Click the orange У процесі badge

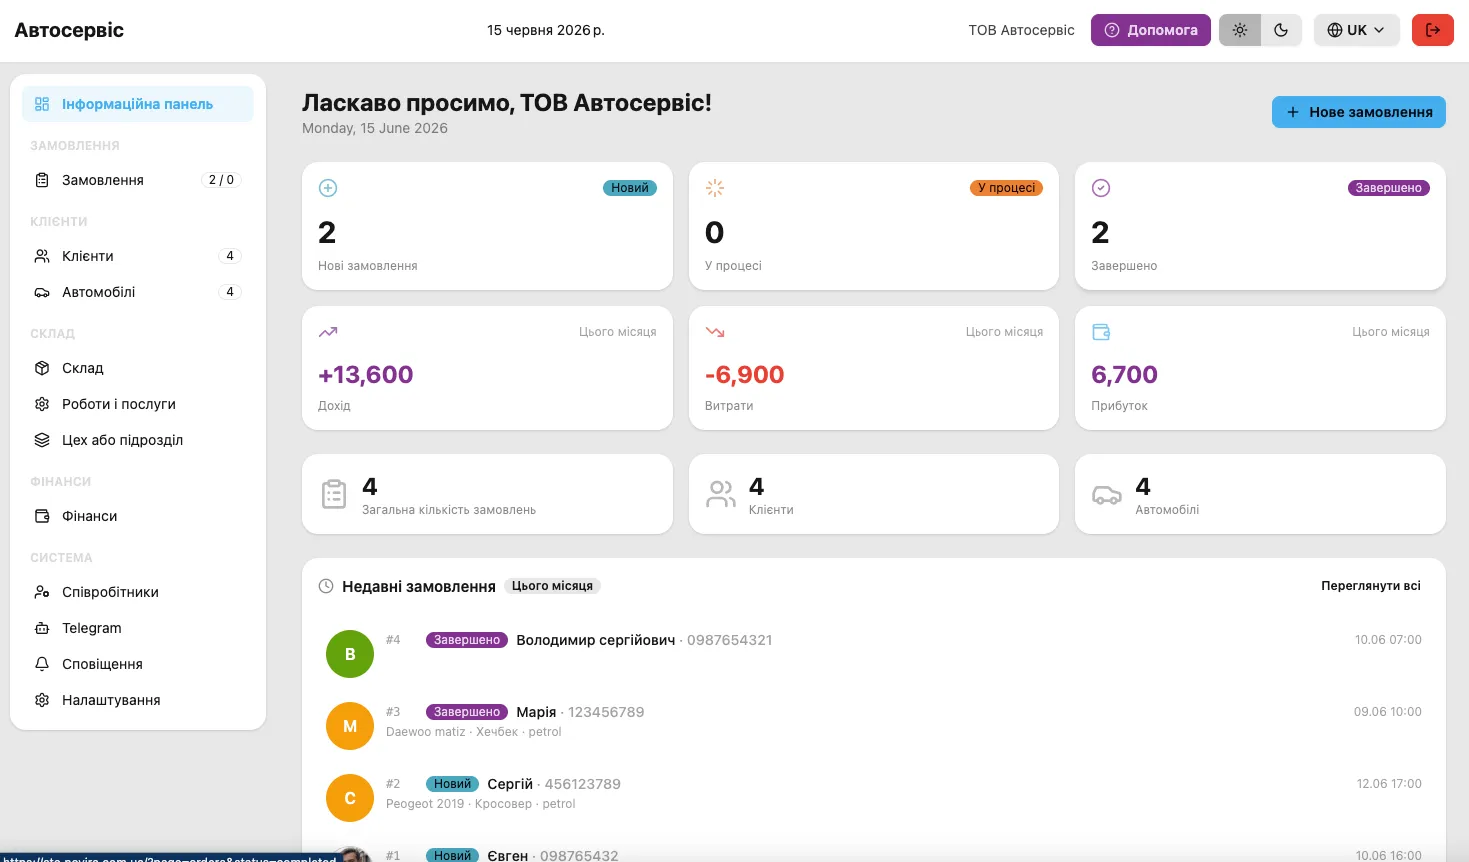[1006, 188]
